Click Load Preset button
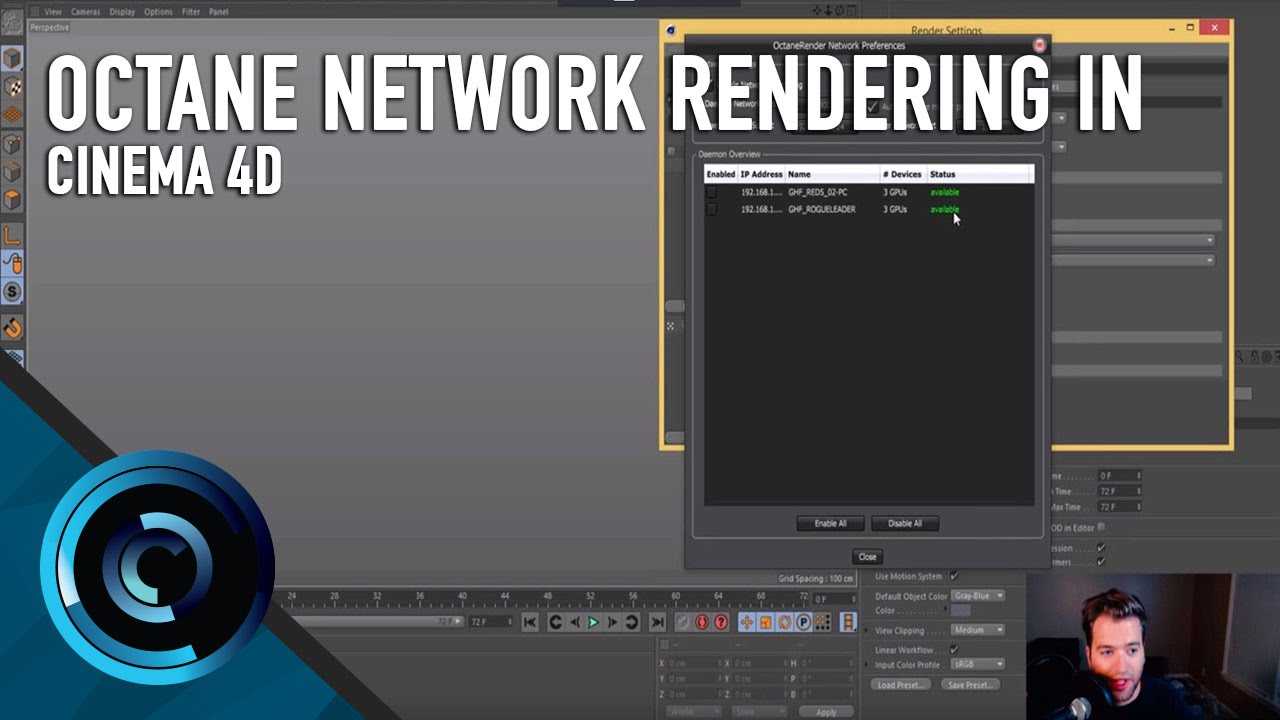 point(902,685)
